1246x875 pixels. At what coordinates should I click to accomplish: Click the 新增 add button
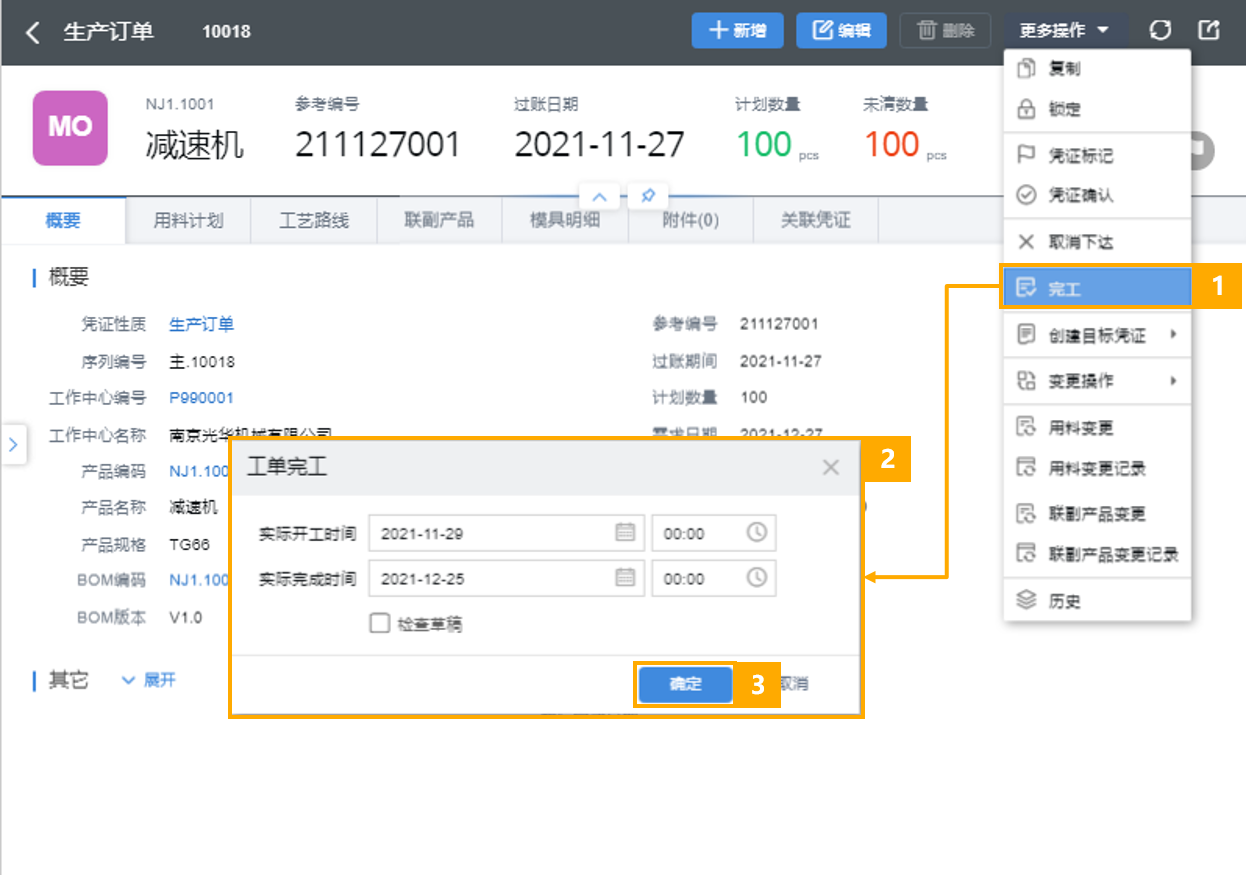point(737,31)
